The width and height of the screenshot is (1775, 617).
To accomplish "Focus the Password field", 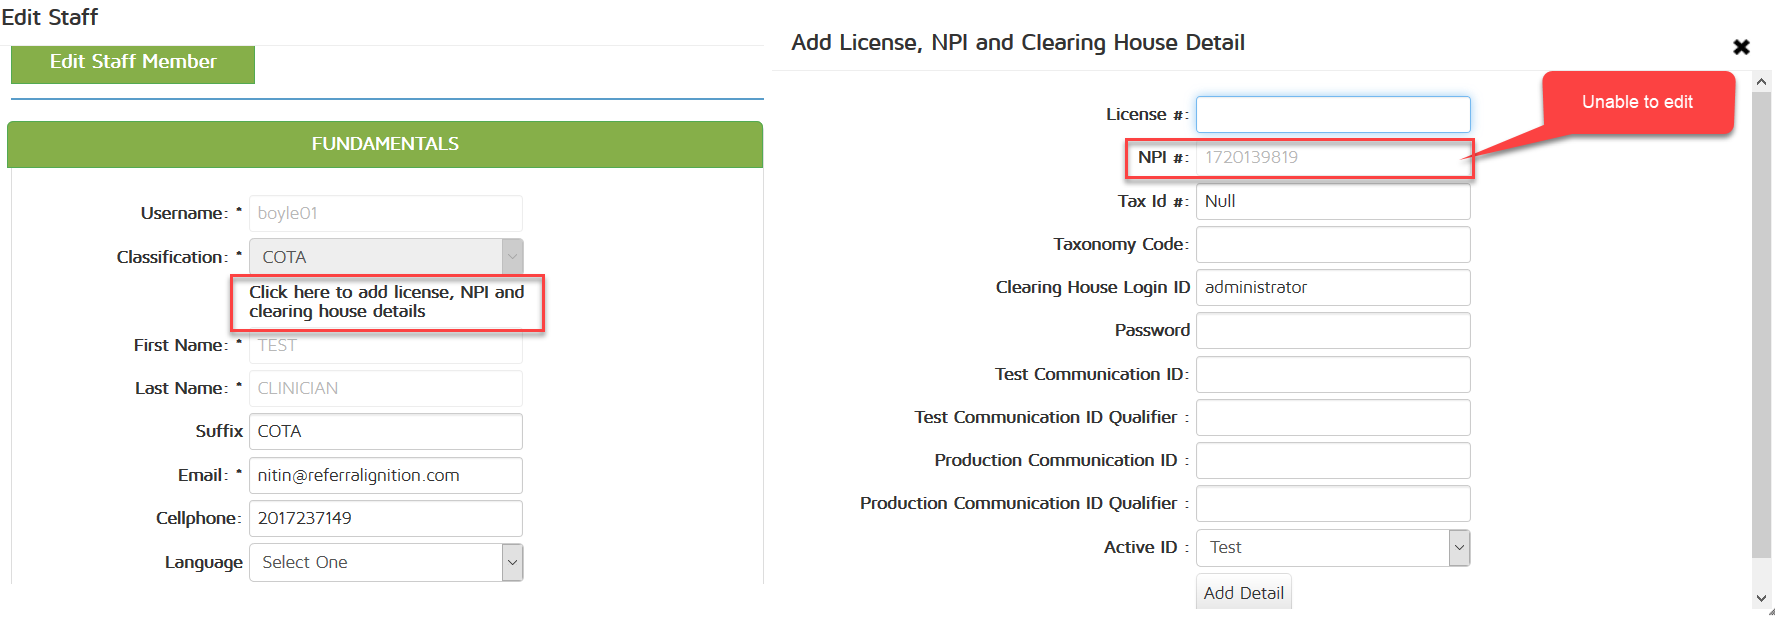I will coord(1333,330).
